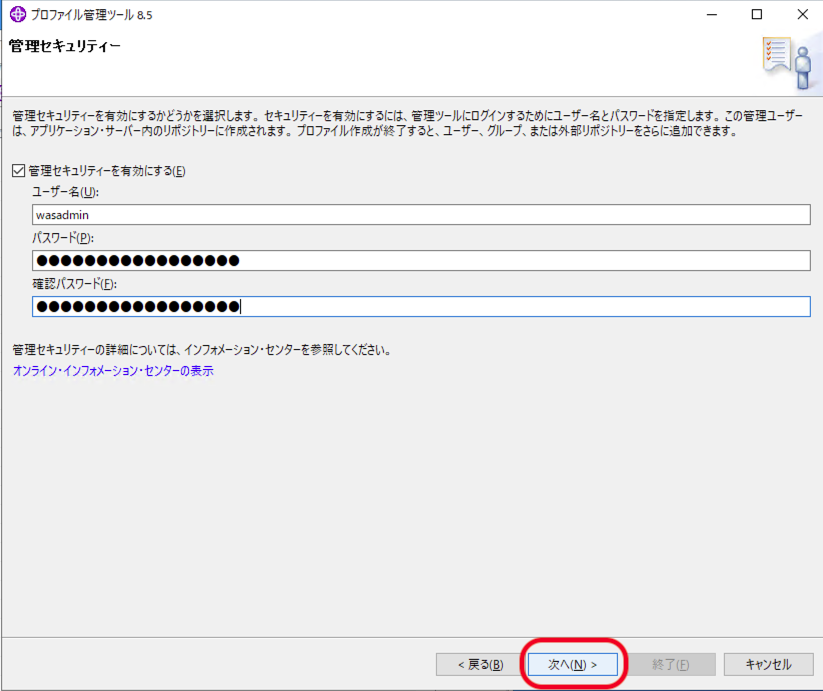
Task: Uncheck 管理セキュリティーを有効にする checkbox
Action: click(x=18, y=171)
